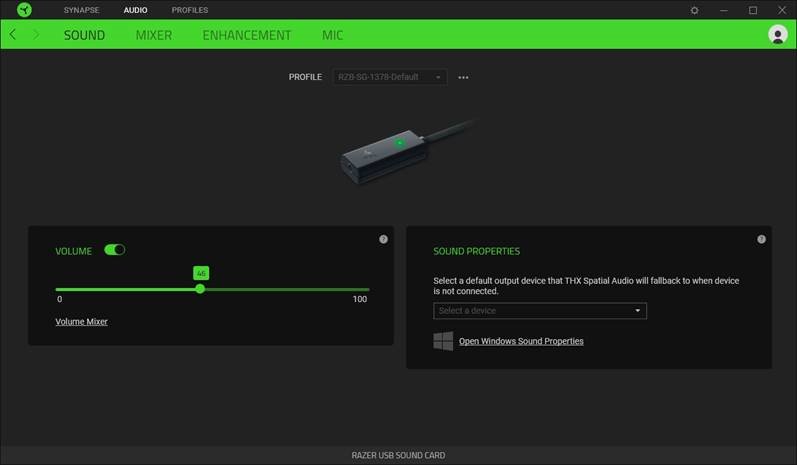Click the Windows logo icon
797x465 pixels.
pos(443,341)
